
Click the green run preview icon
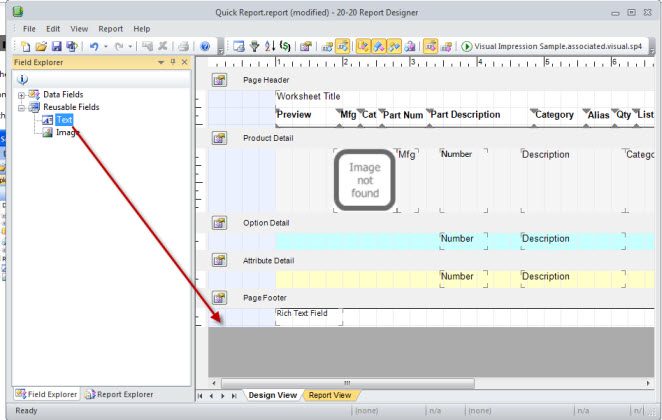click(x=467, y=47)
